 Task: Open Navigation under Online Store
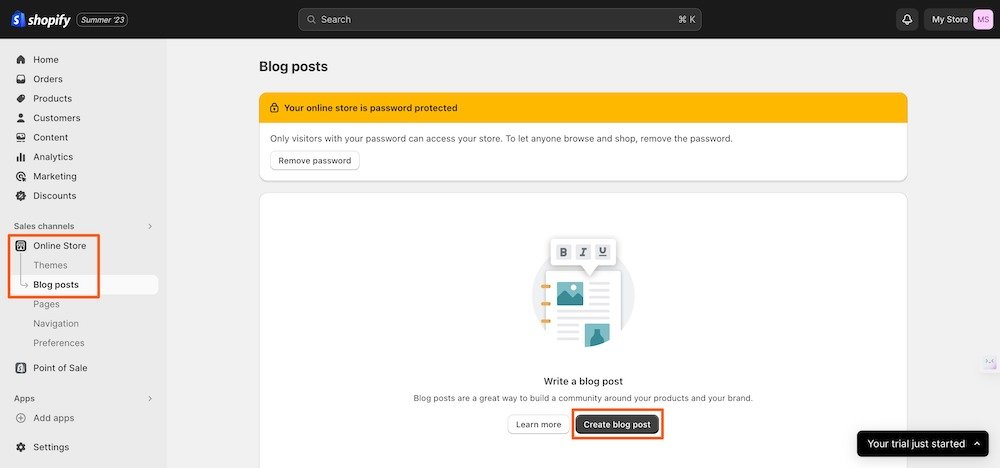coord(56,324)
